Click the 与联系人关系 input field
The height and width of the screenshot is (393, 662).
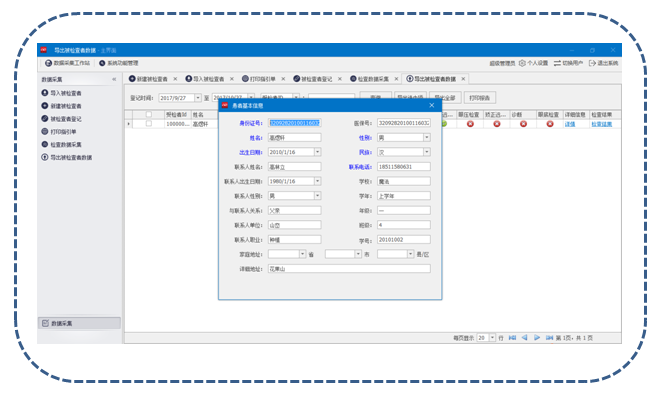coord(294,210)
